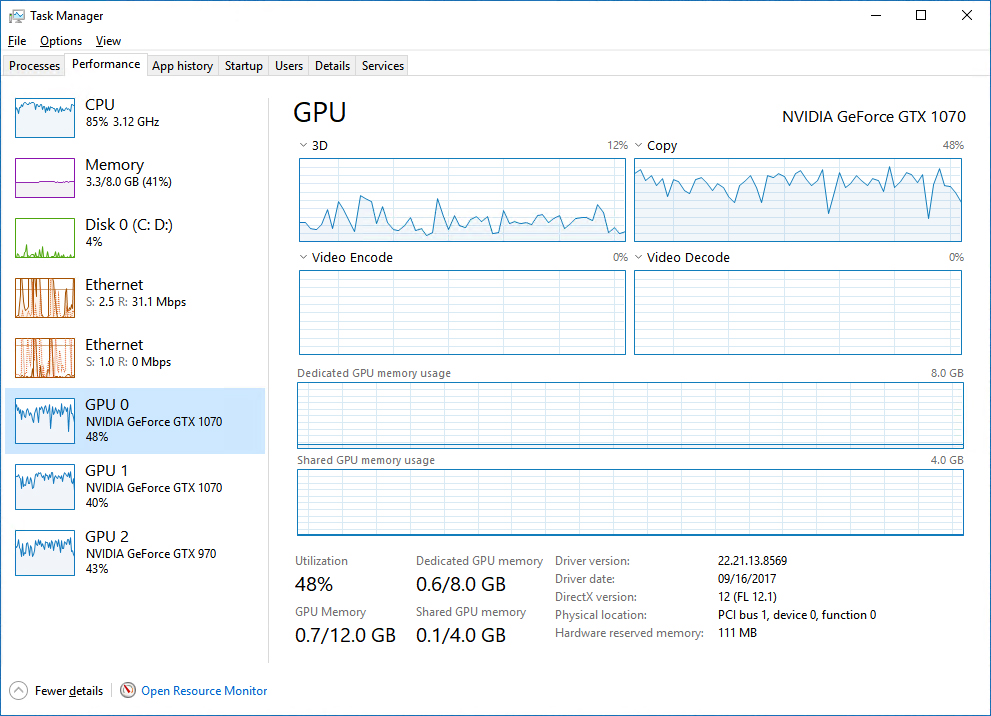
Task: Click the 111 MB hardware reserved value
Action: pos(737,633)
